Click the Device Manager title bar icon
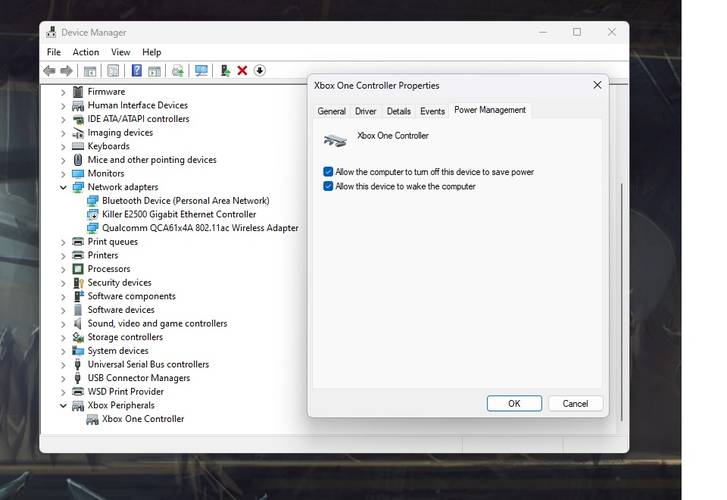The height and width of the screenshot is (500, 727). tap(51, 32)
